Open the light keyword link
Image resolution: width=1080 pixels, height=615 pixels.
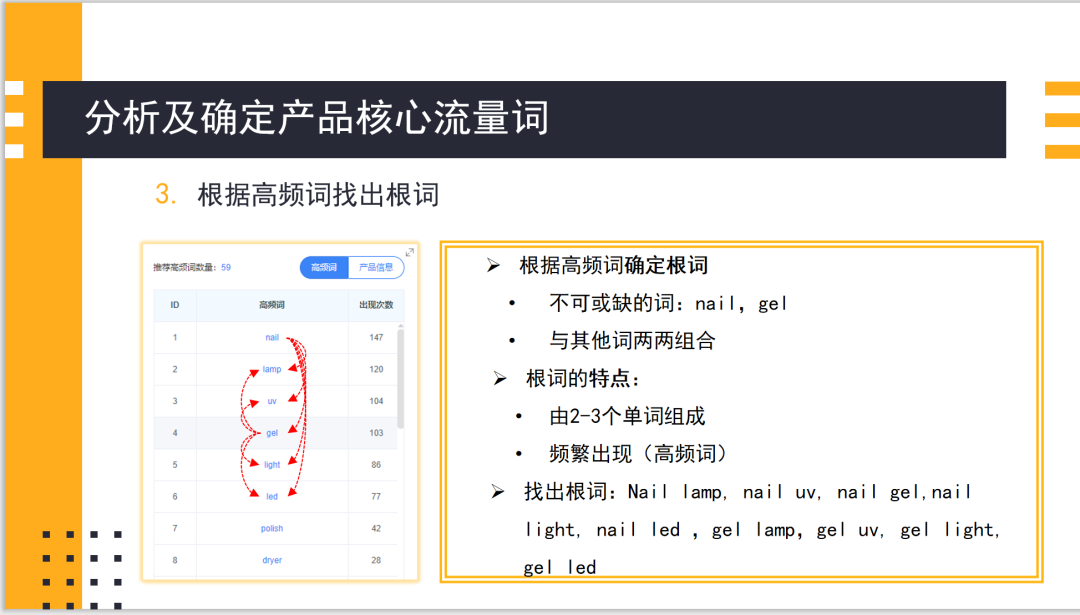click(270, 464)
